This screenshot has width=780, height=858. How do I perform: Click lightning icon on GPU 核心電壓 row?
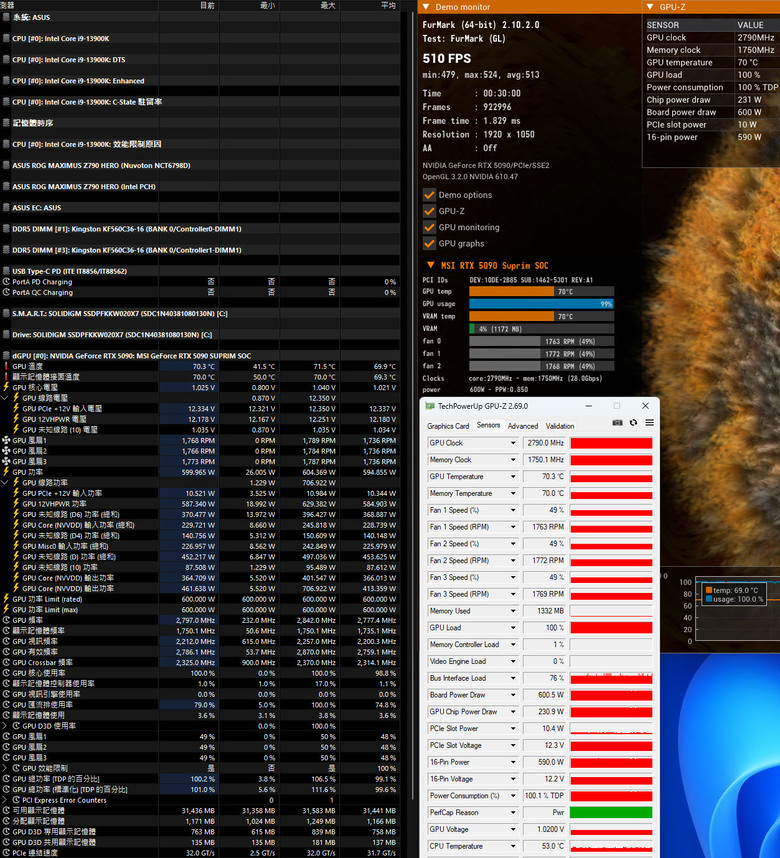pos(6,387)
